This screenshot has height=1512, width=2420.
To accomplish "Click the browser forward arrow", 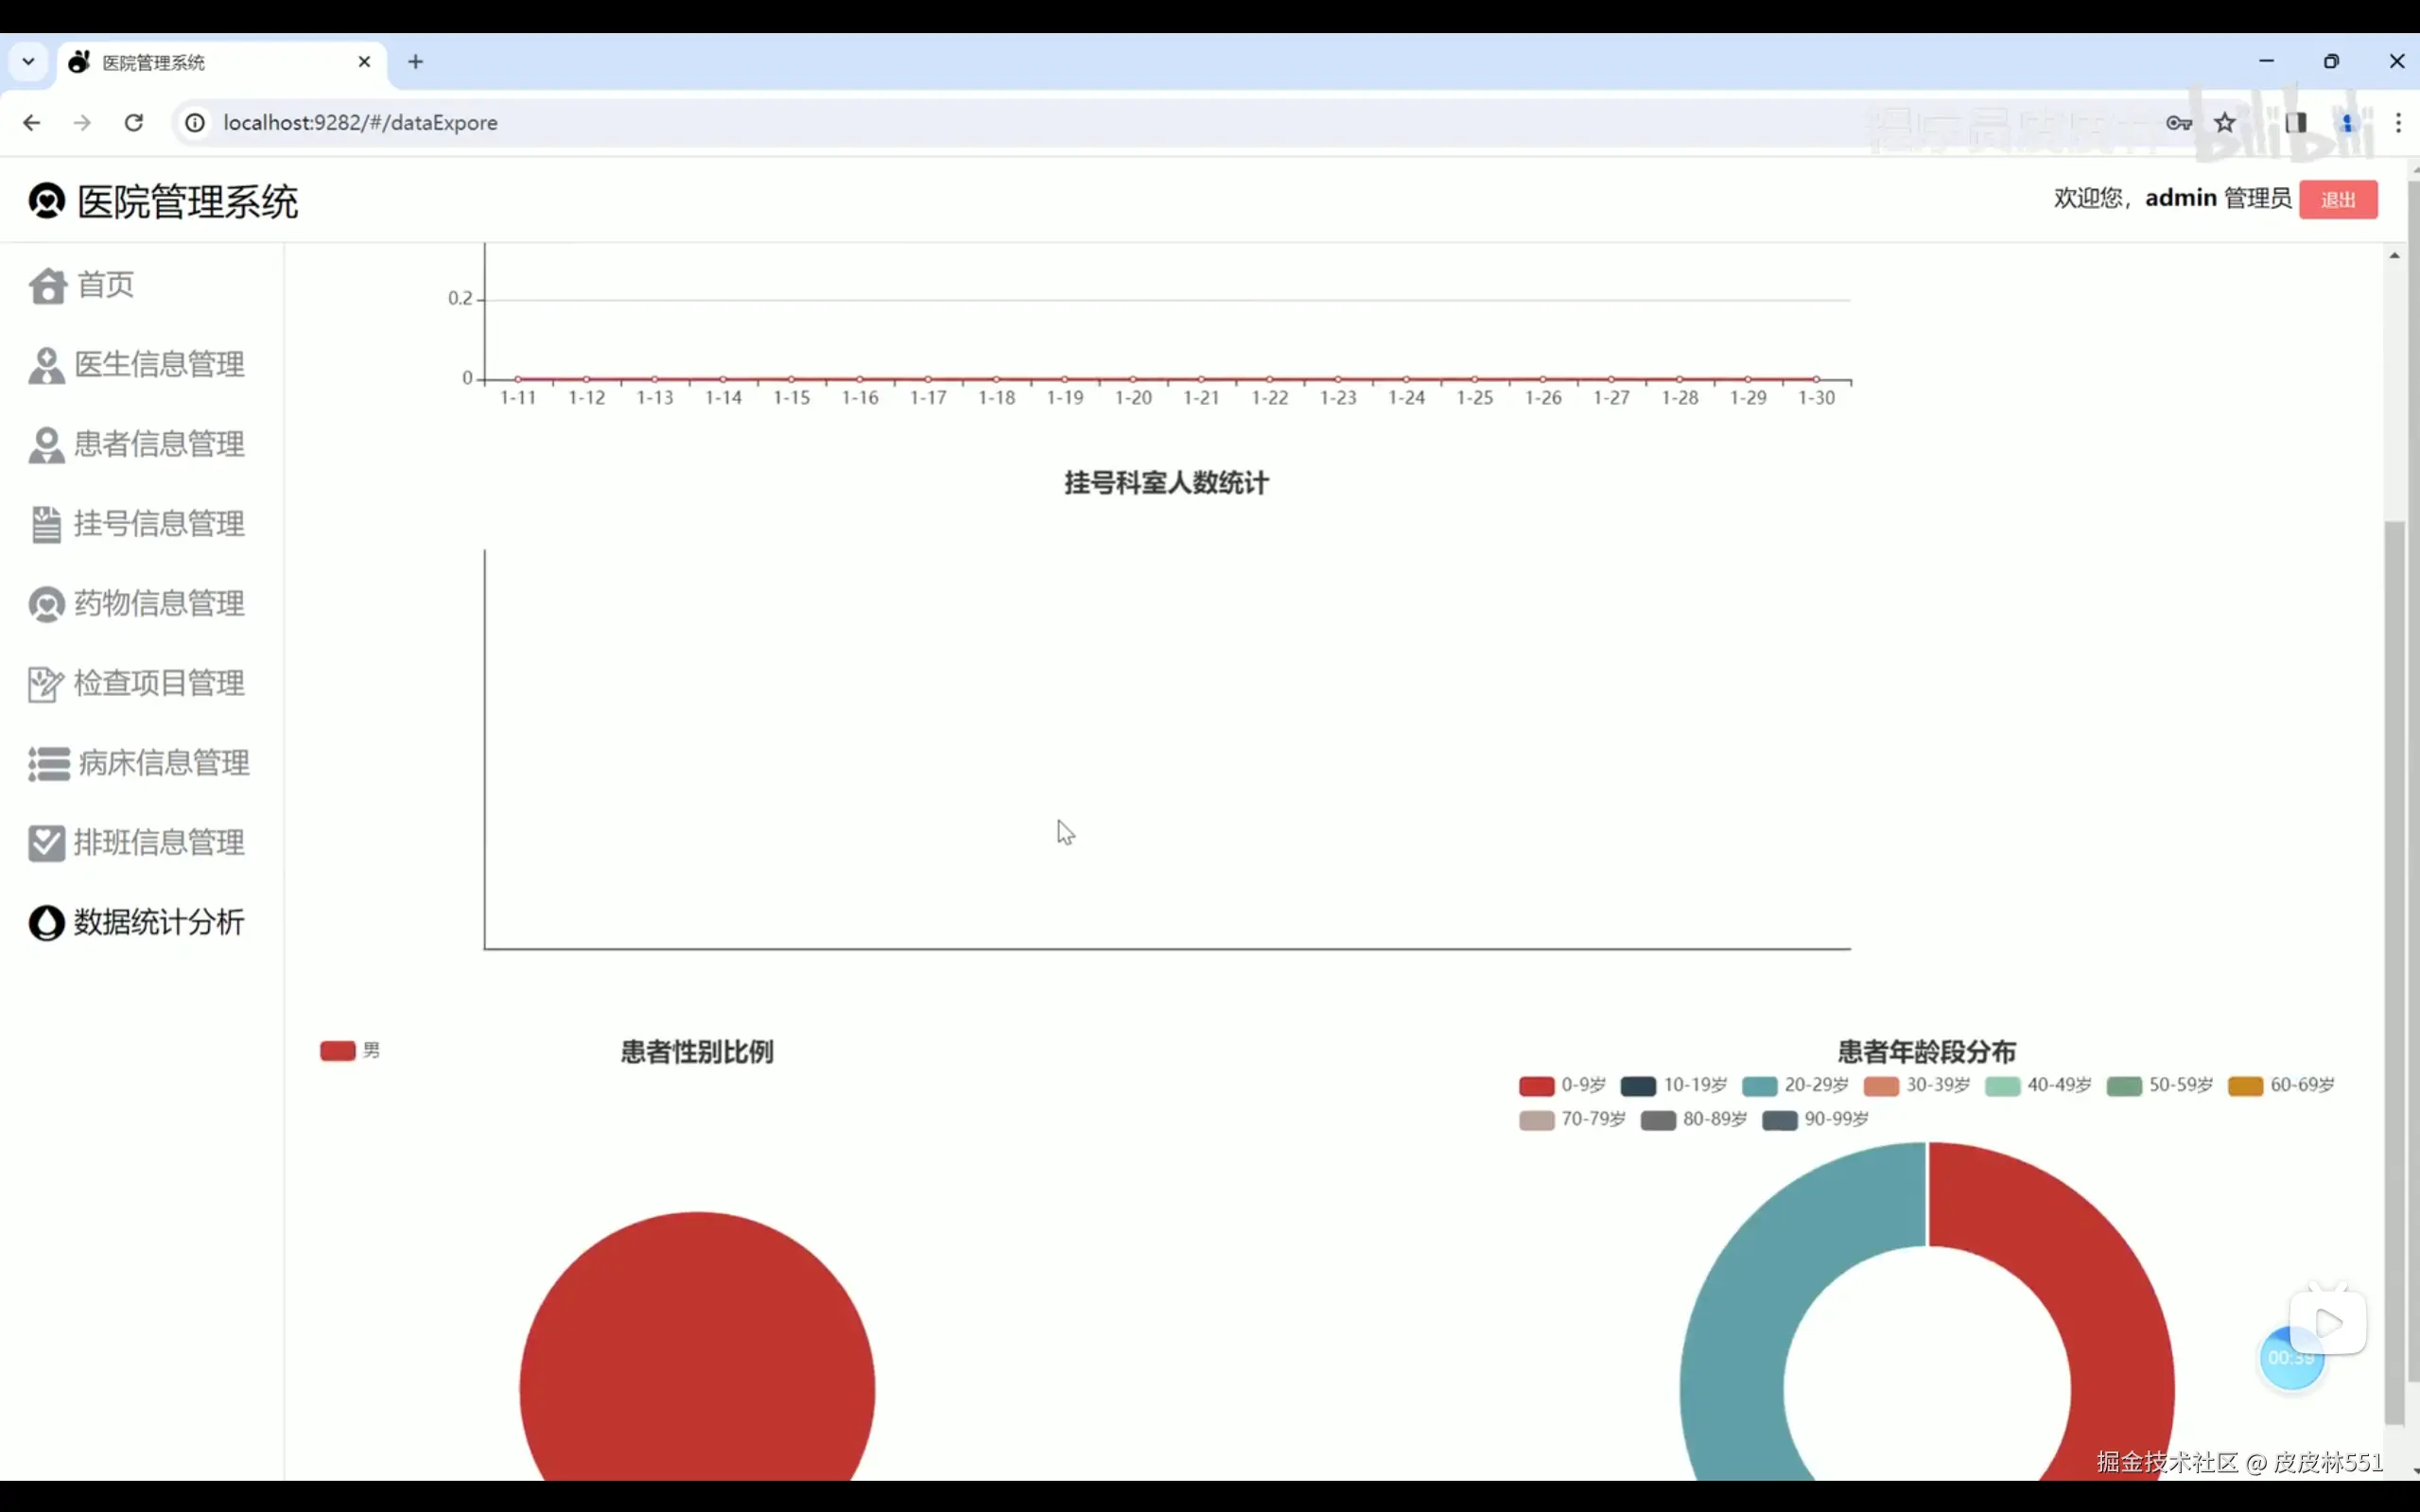I will click(83, 123).
